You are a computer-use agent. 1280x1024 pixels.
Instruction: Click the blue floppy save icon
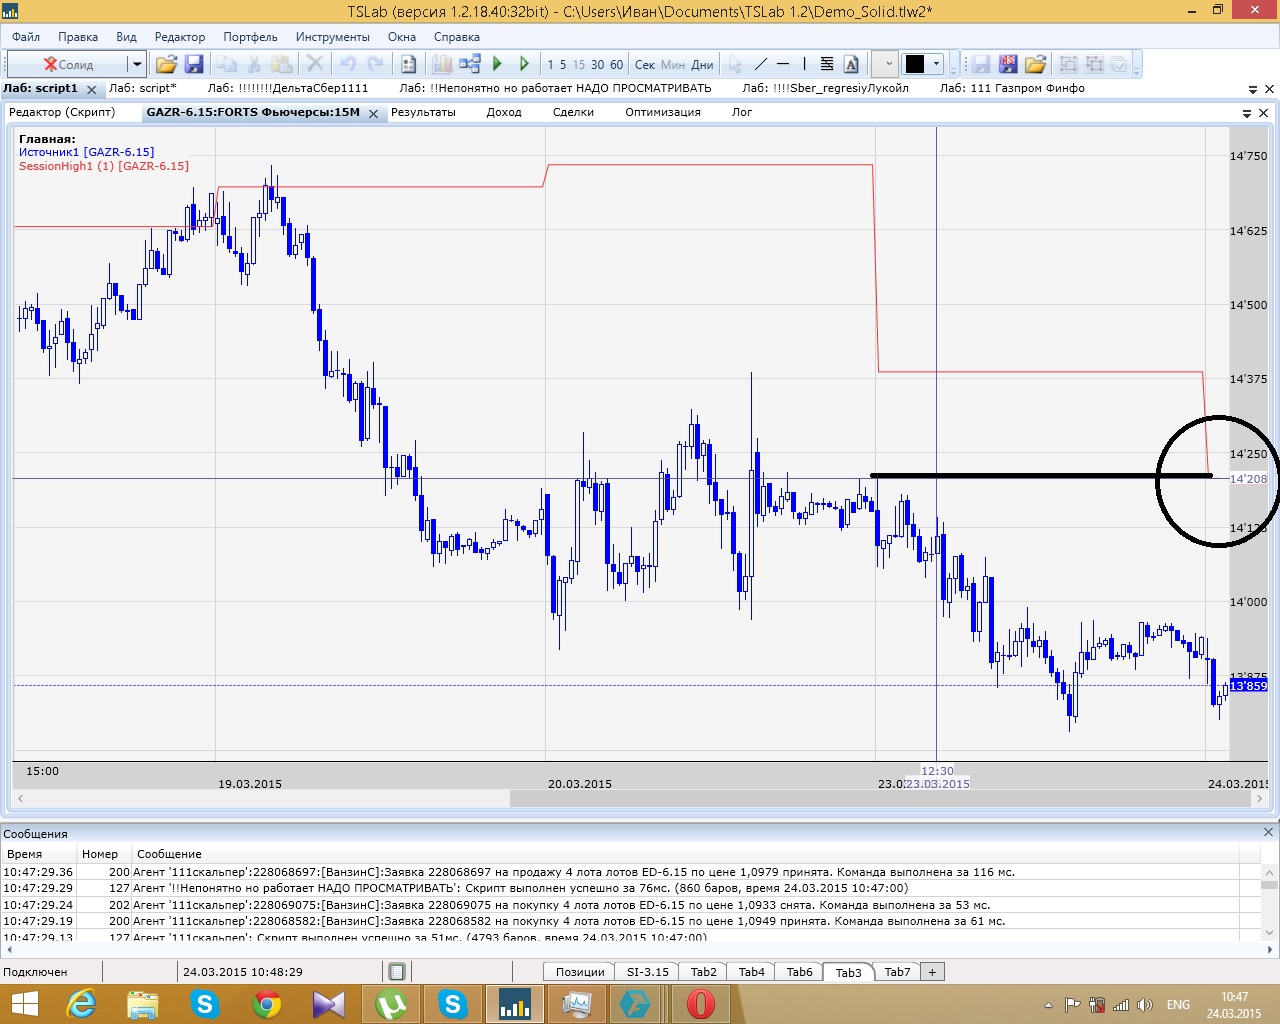(x=194, y=64)
